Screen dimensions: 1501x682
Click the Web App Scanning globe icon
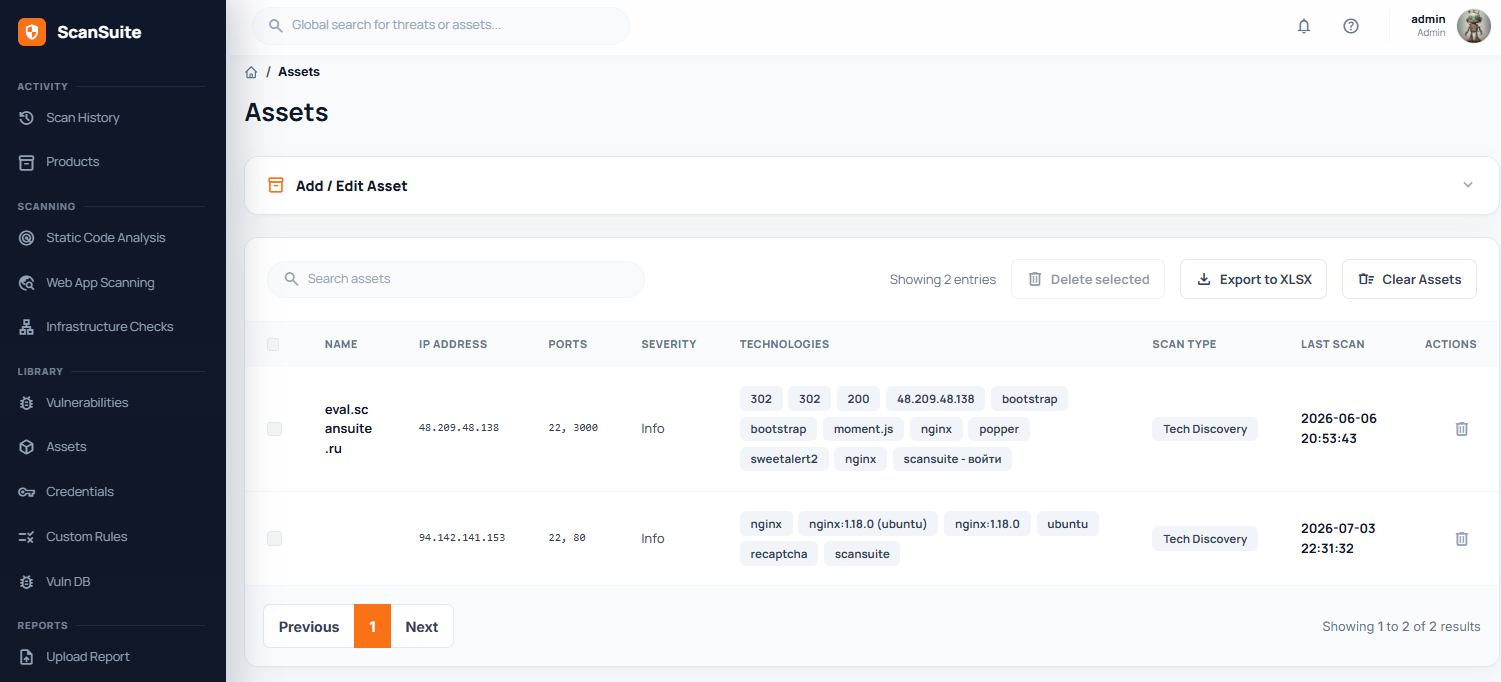(x=27, y=283)
